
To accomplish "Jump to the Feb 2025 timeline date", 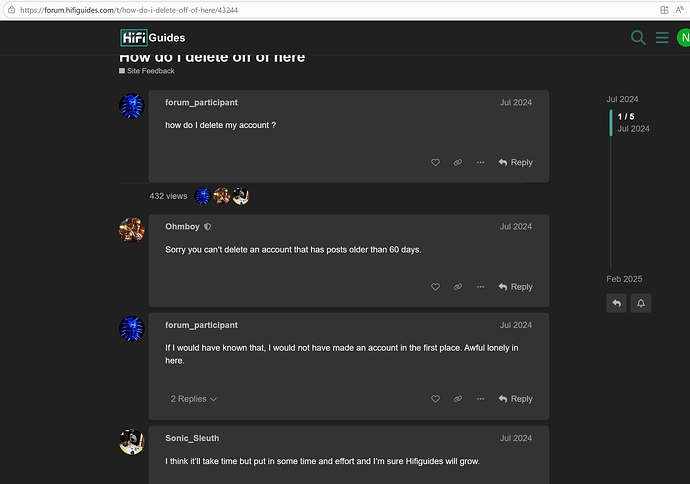I will [x=624, y=279].
